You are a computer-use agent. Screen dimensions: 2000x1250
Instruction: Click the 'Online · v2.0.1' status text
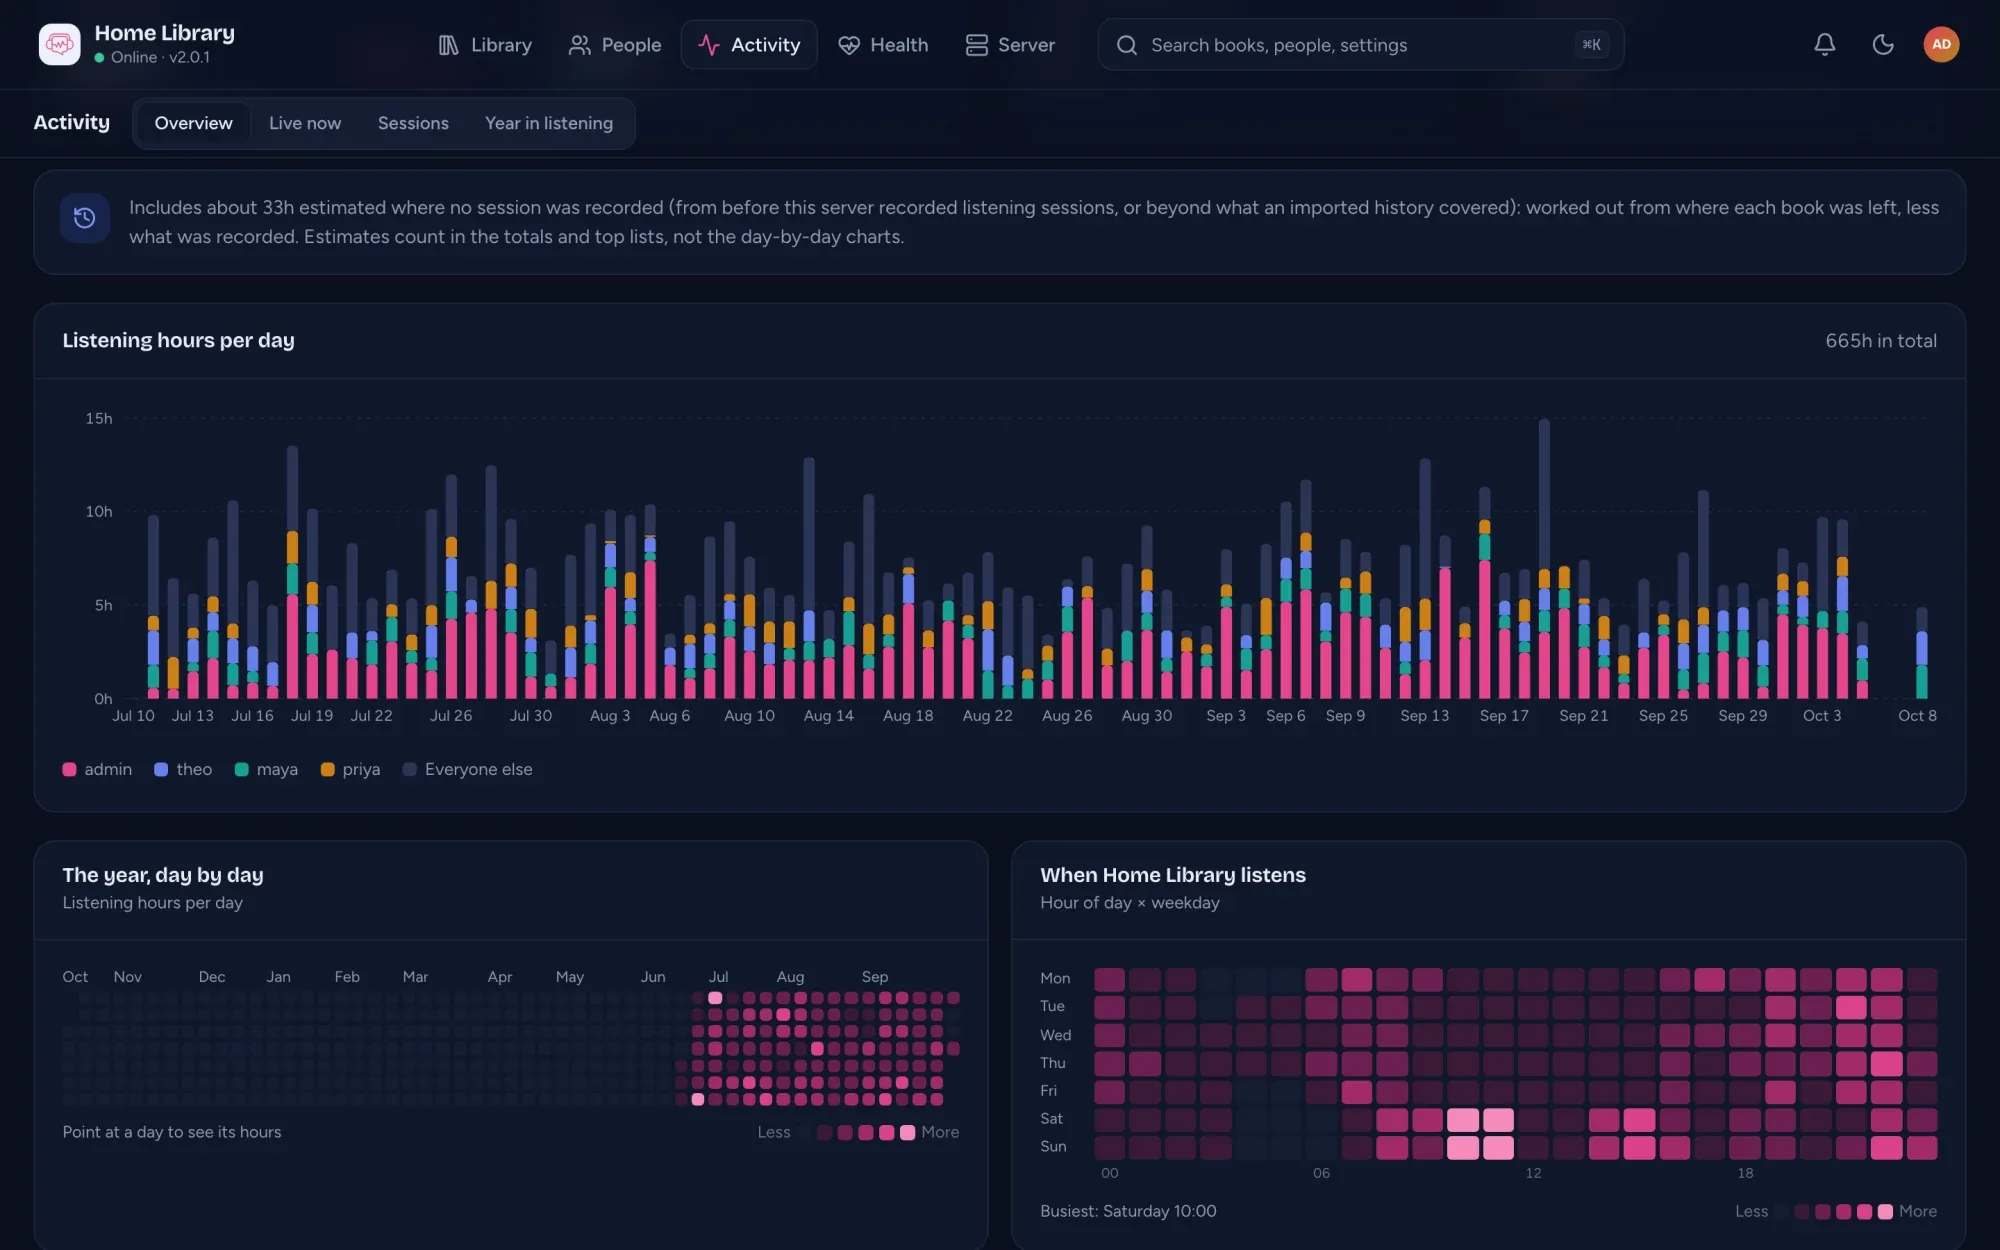(160, 58)
